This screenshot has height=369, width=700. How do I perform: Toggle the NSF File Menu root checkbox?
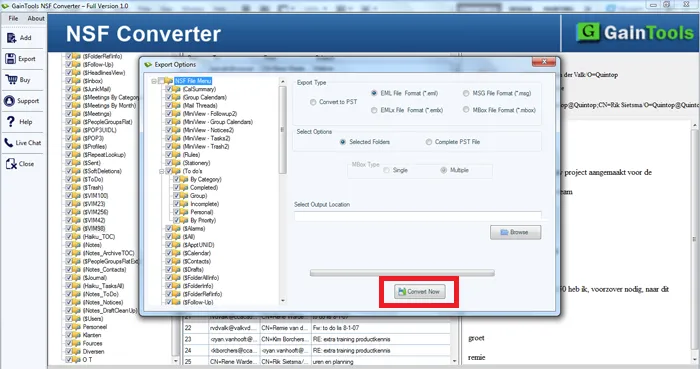[161, 81]
